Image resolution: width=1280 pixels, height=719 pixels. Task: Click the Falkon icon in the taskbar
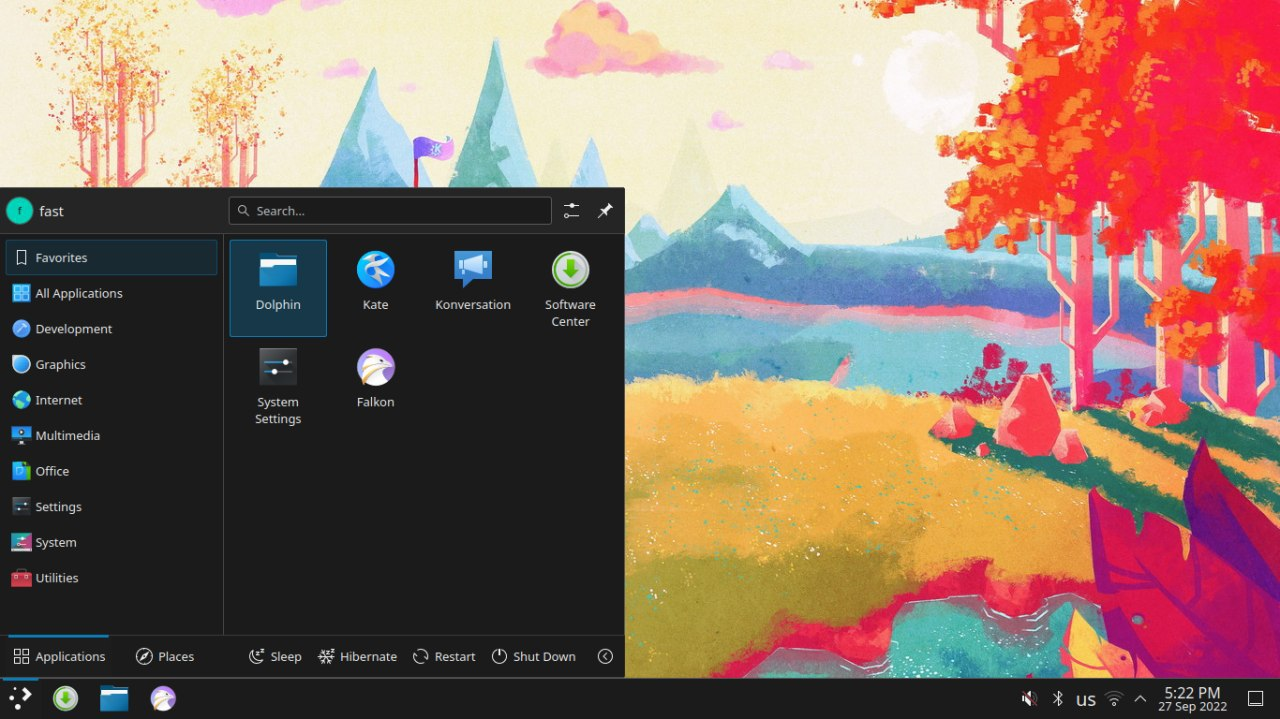click(x=163, y=699)
